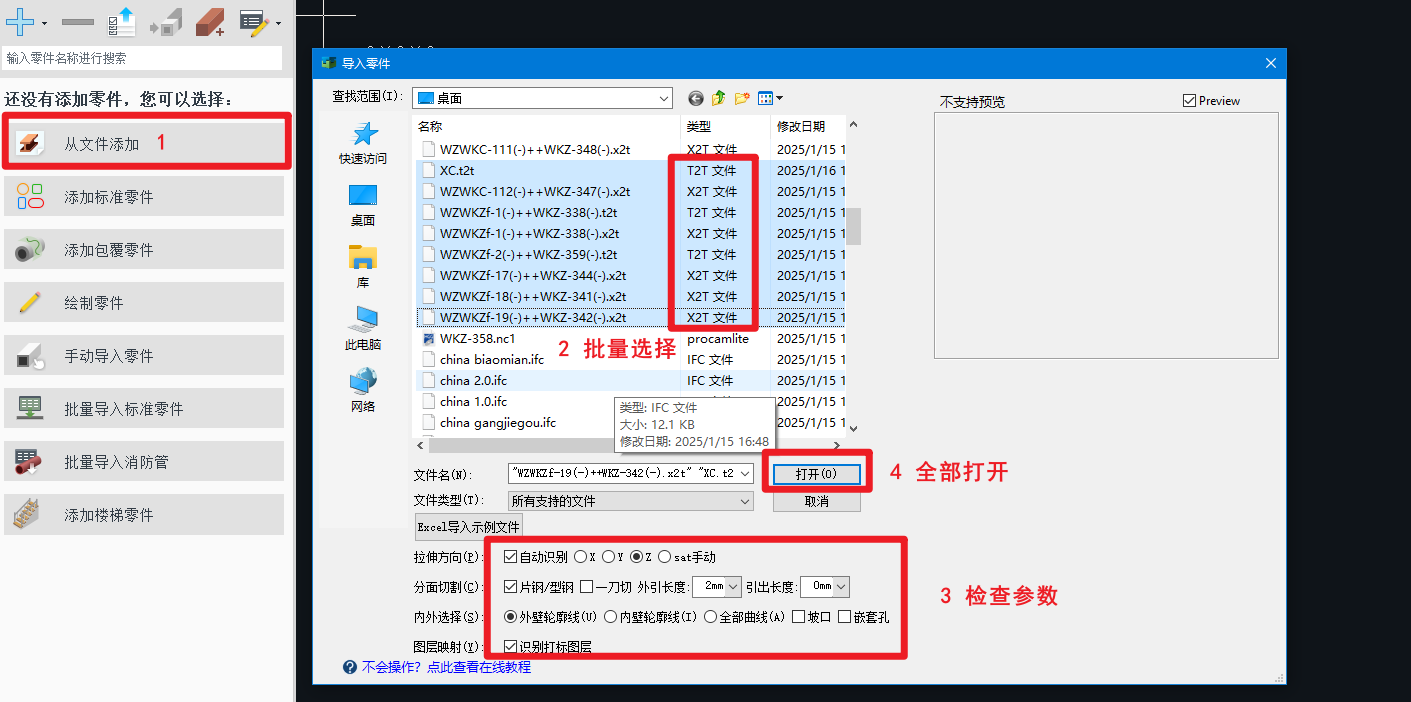
Task: Open the 文件类型 dropdown
Action: [630, 500]
